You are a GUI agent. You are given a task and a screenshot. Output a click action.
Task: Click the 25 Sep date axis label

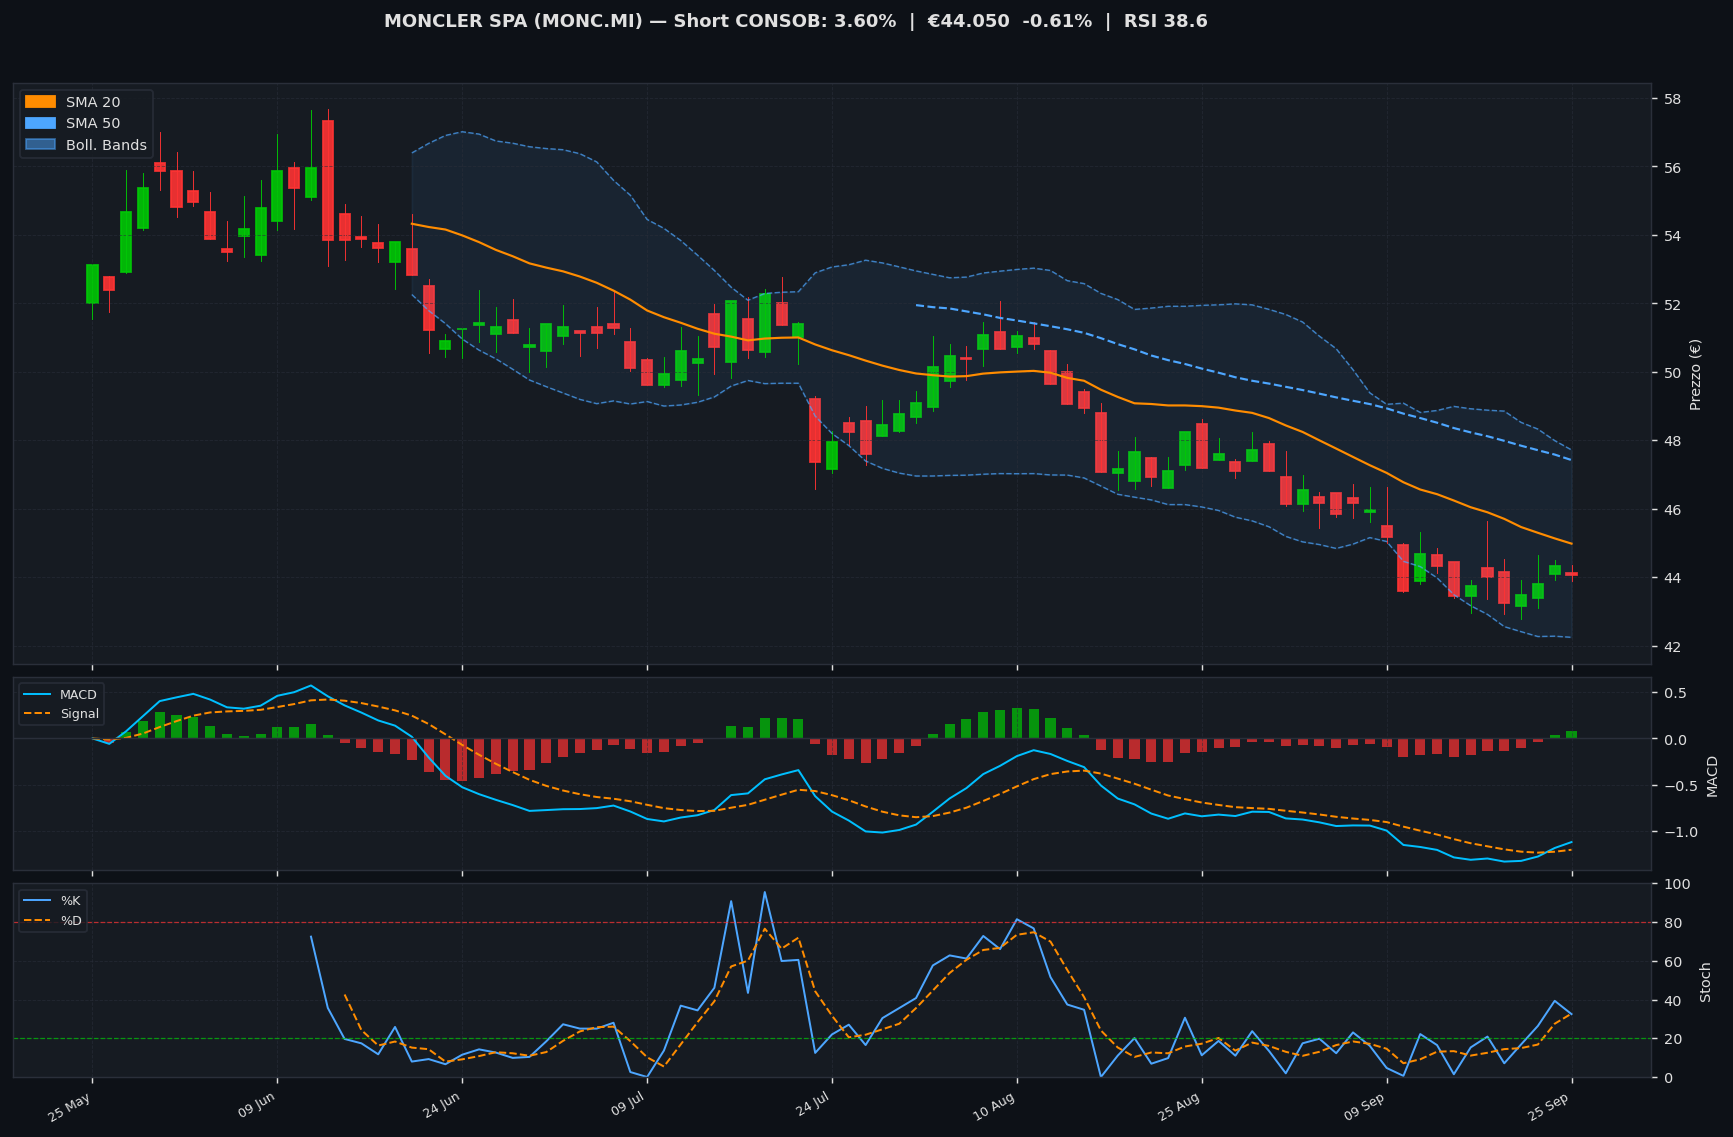tap(1549, 1108)
